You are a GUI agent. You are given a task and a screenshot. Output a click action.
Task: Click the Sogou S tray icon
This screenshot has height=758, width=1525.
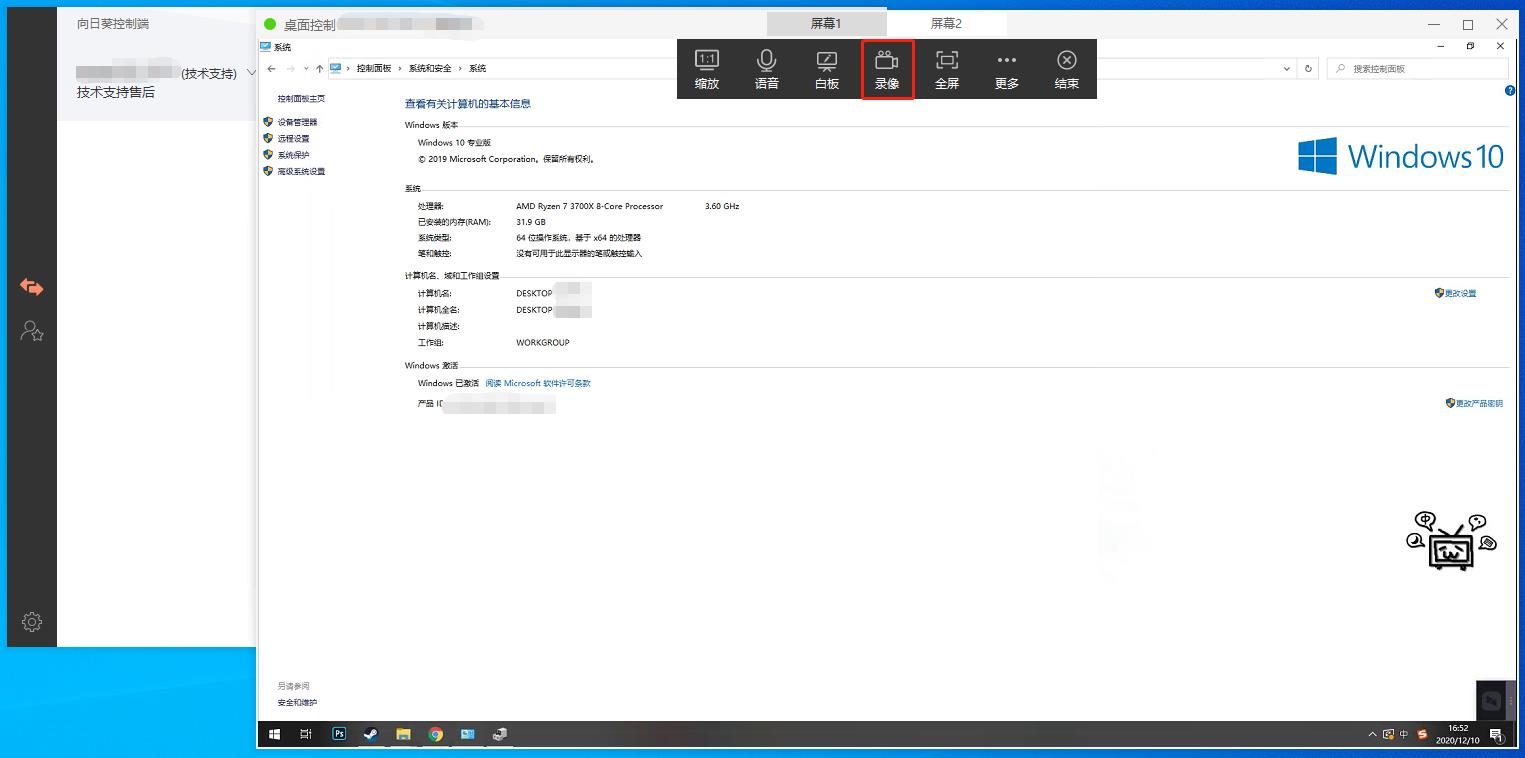click(x=1422, y=735)
